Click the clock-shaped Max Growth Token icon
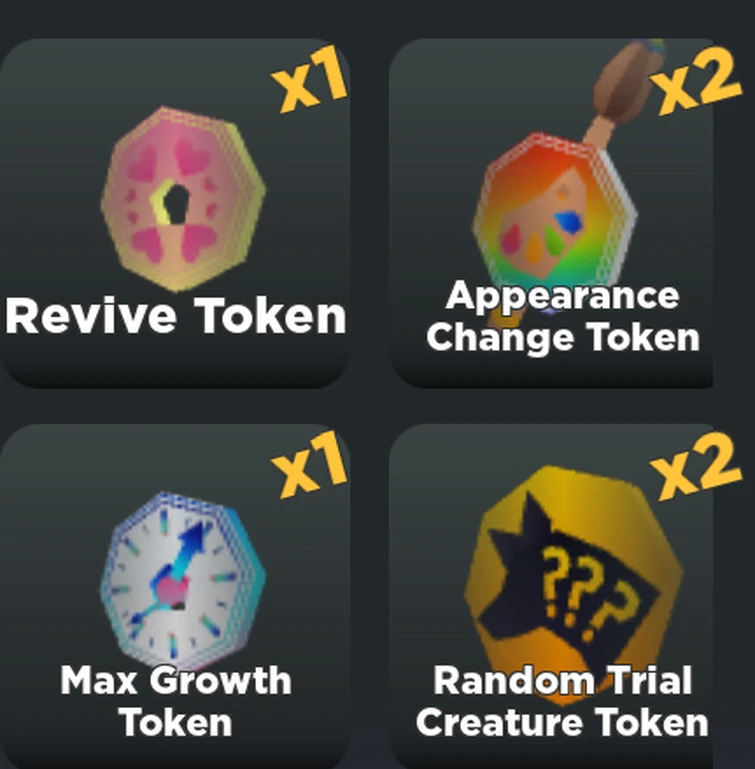The height and width of the screenshot is (769, 755). point(183,581)
